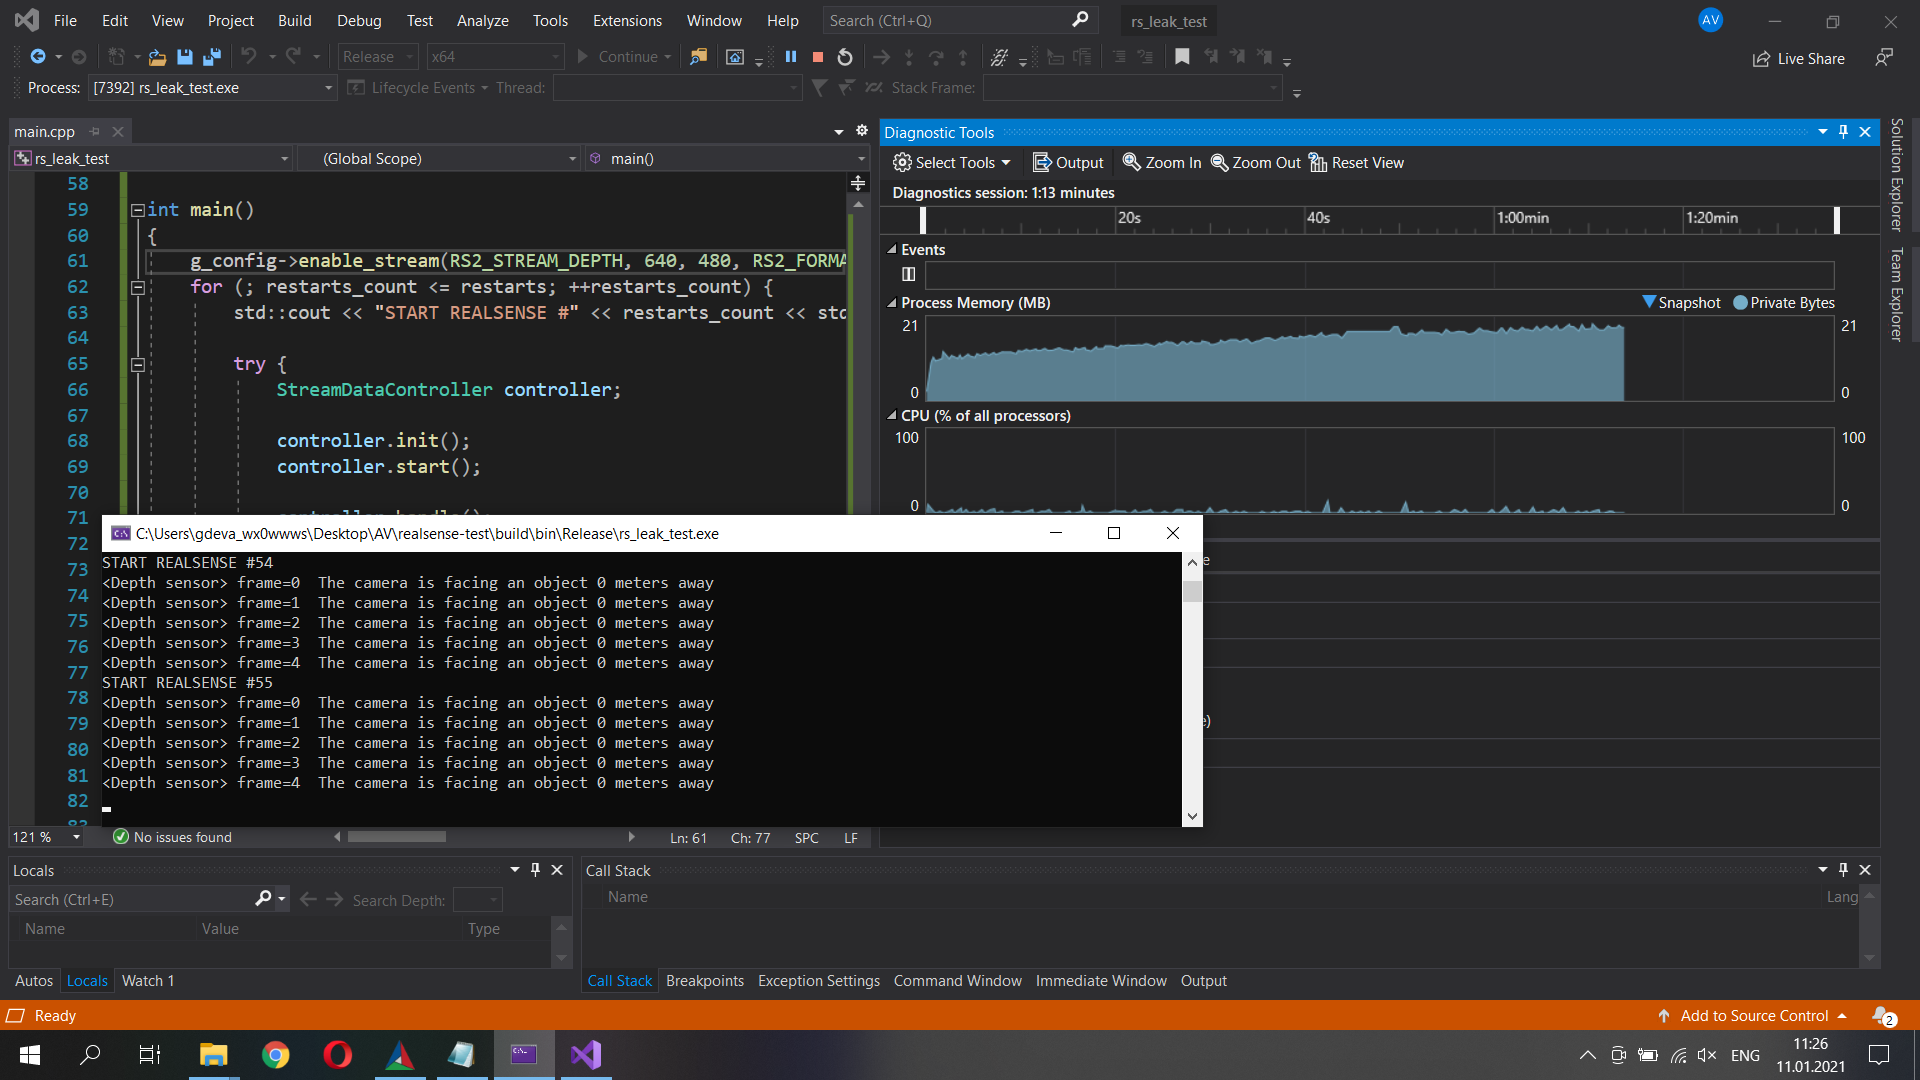Toggle the Snapshot legend in Process Memory
The image size is (1920, 1080).
[x=1682, y=302]
